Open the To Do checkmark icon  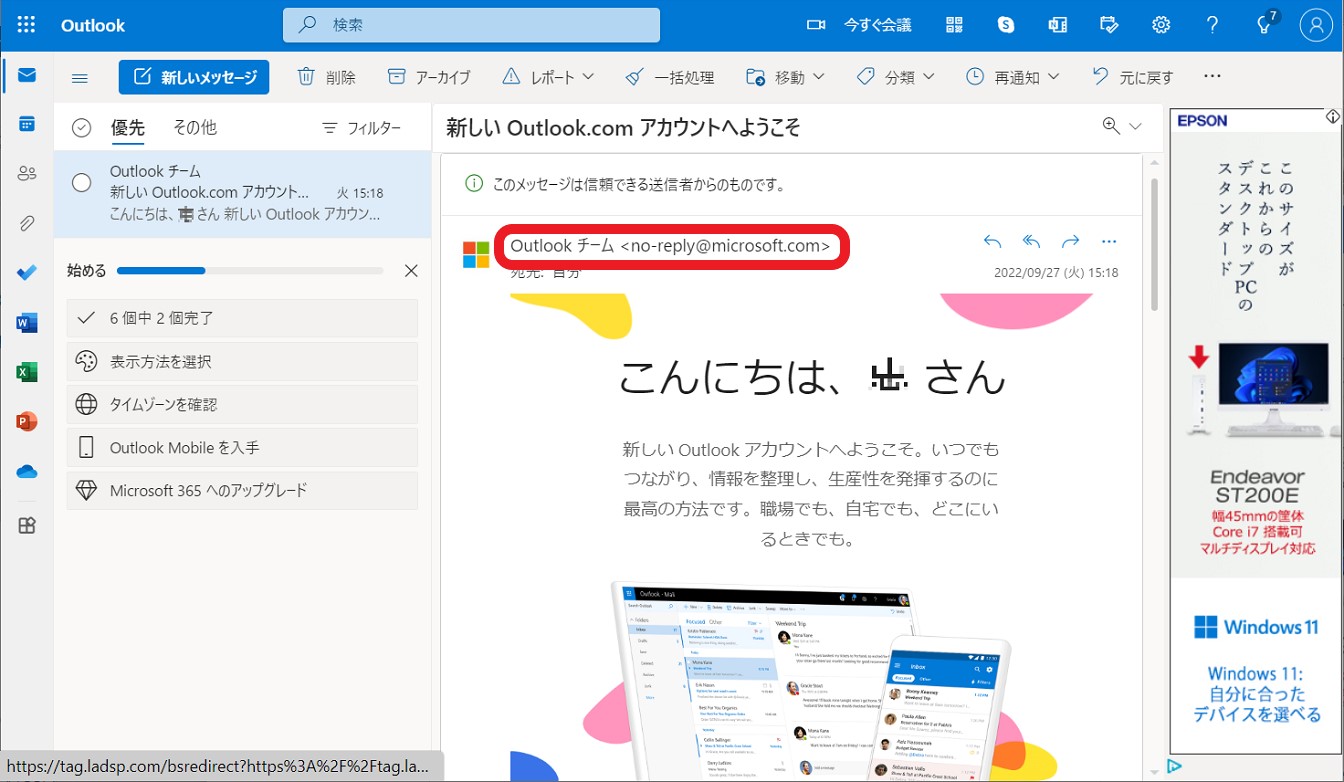pyautogui.click(x=27, y=272)
